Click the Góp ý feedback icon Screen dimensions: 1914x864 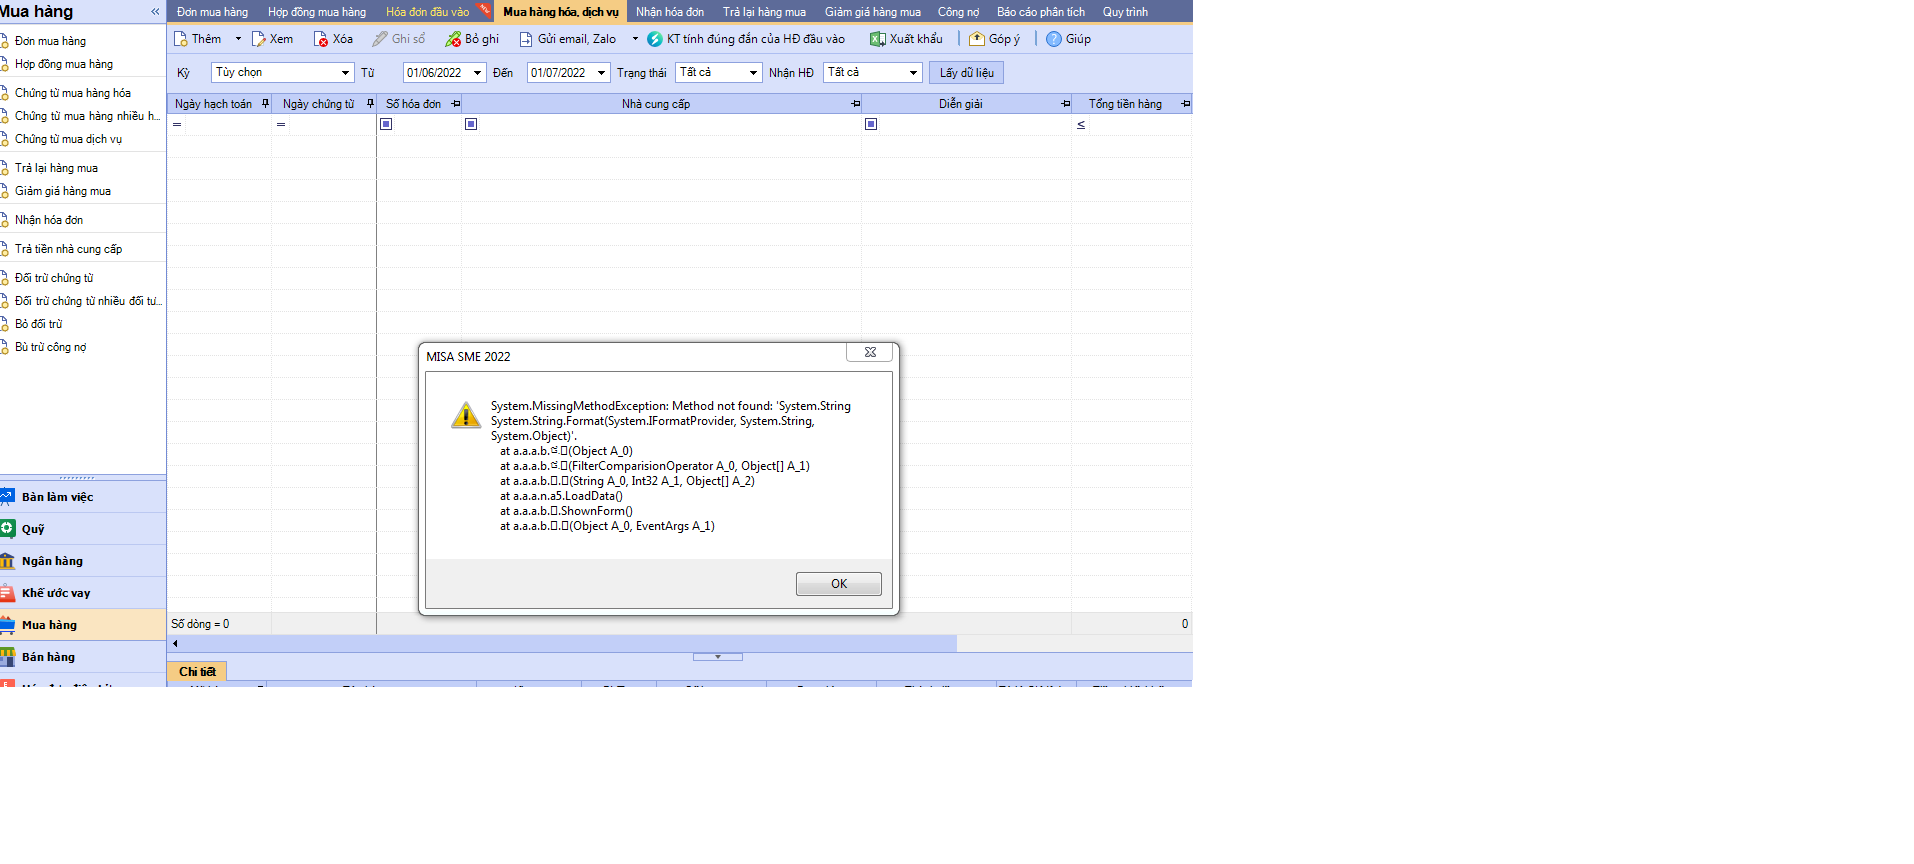coord(977,39)
